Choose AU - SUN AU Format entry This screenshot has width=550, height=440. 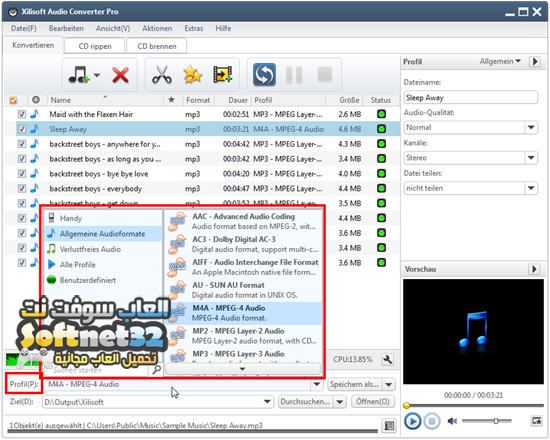click(x=243, y=290)
